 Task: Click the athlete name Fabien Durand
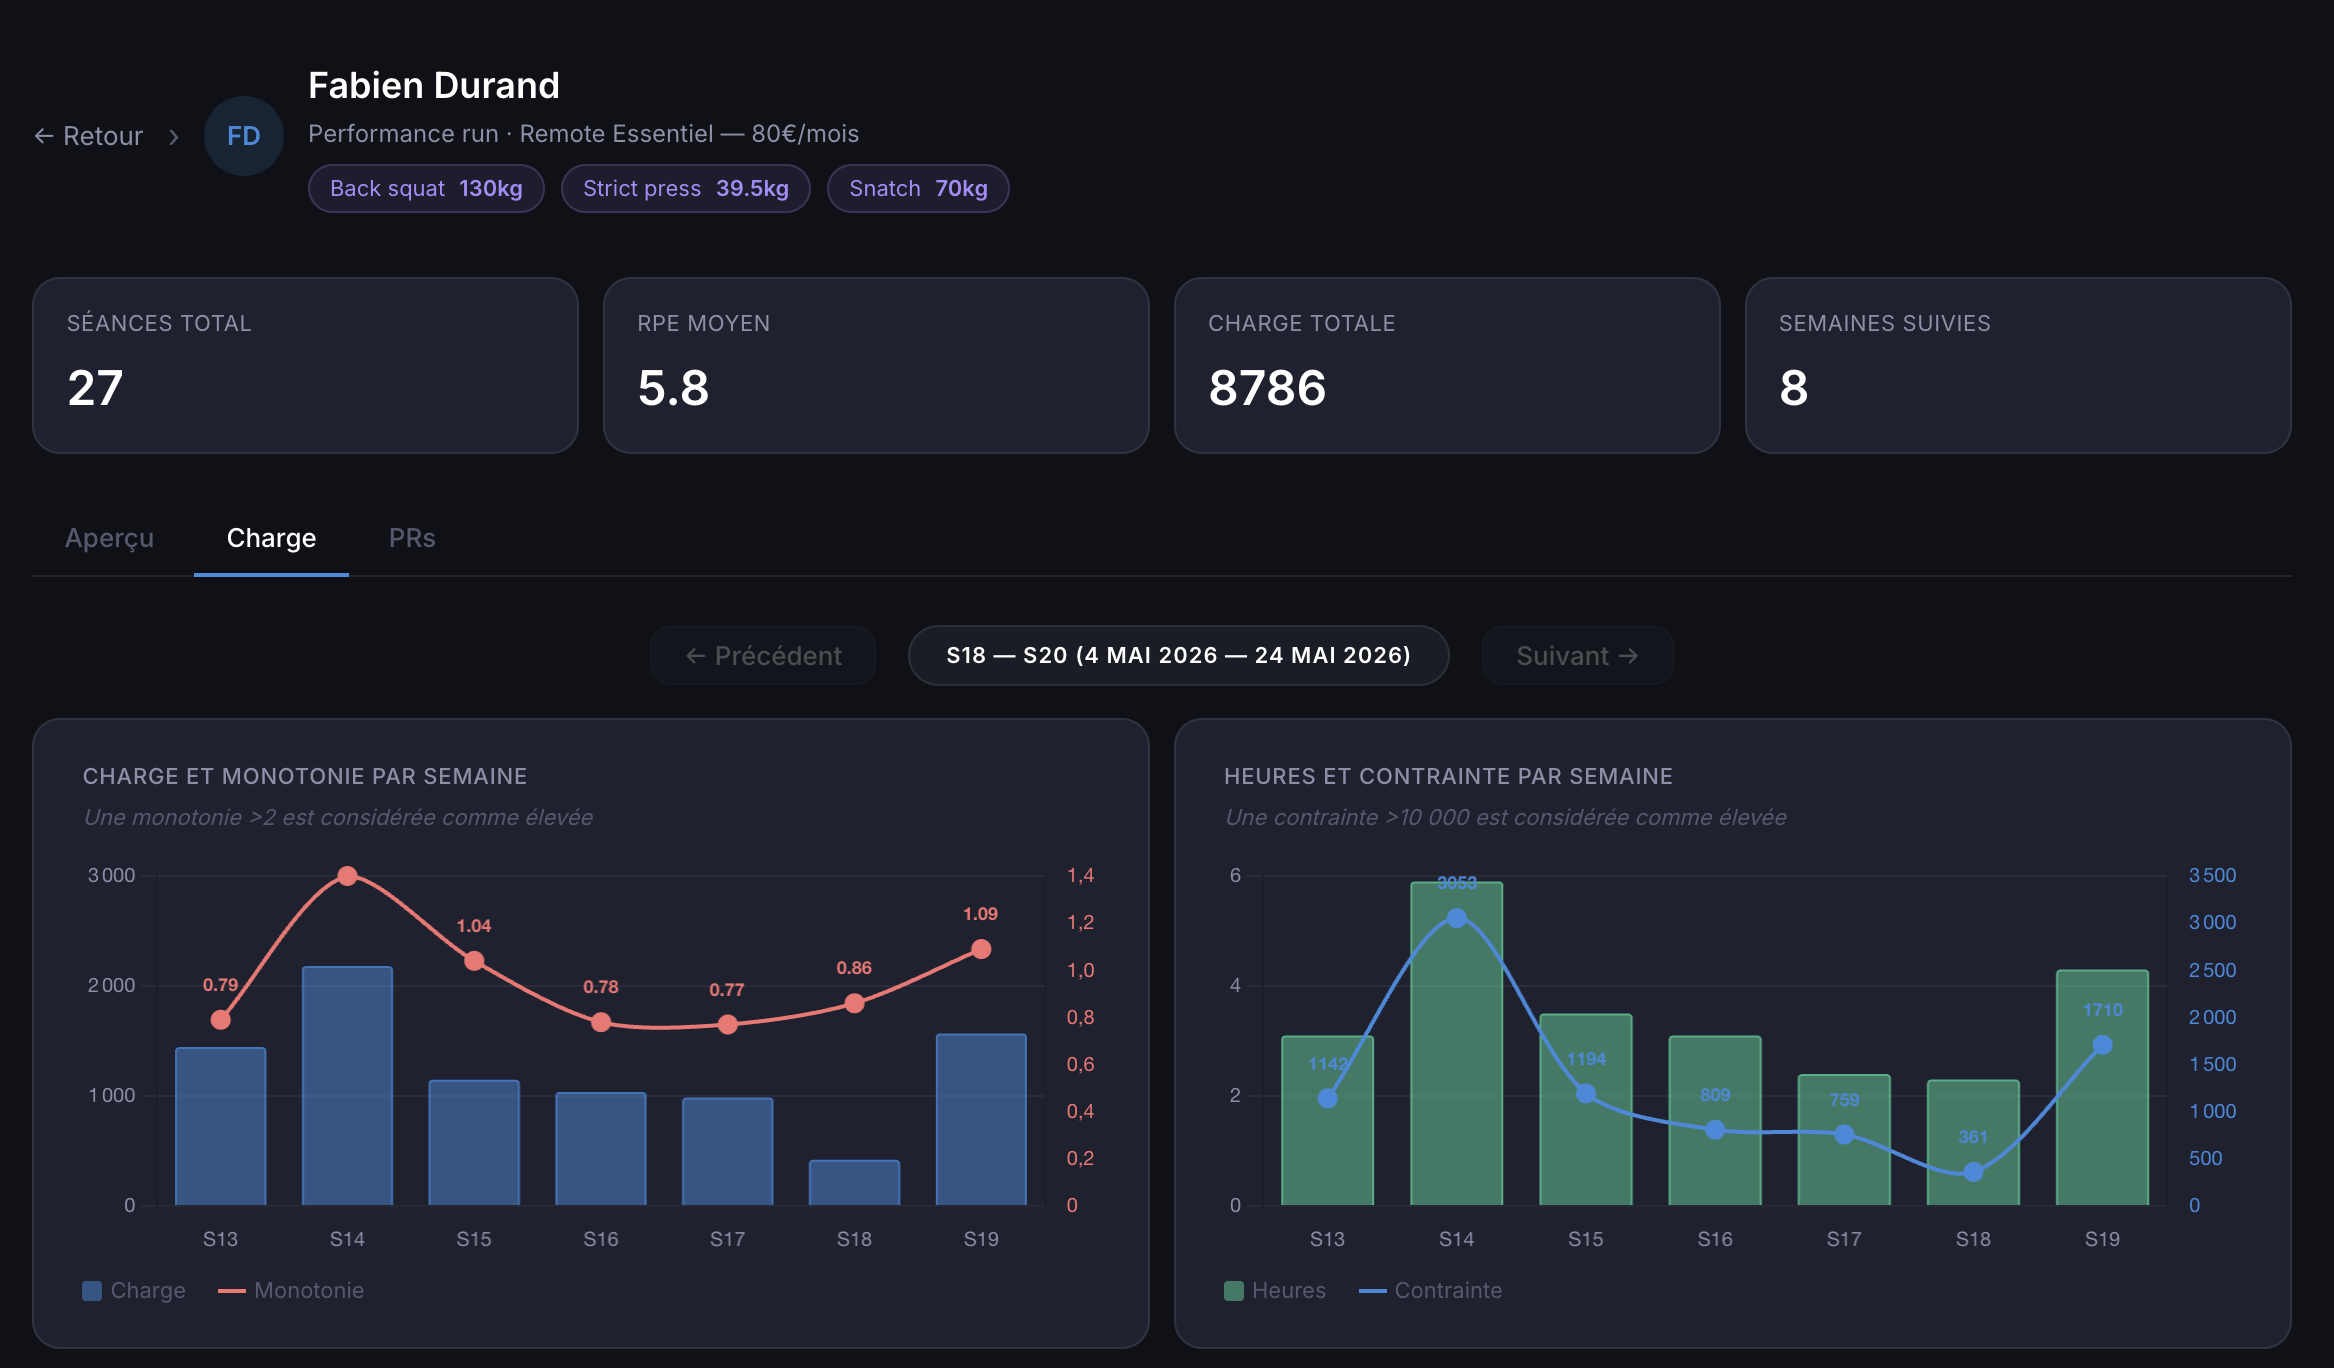(x=434, y=86)
